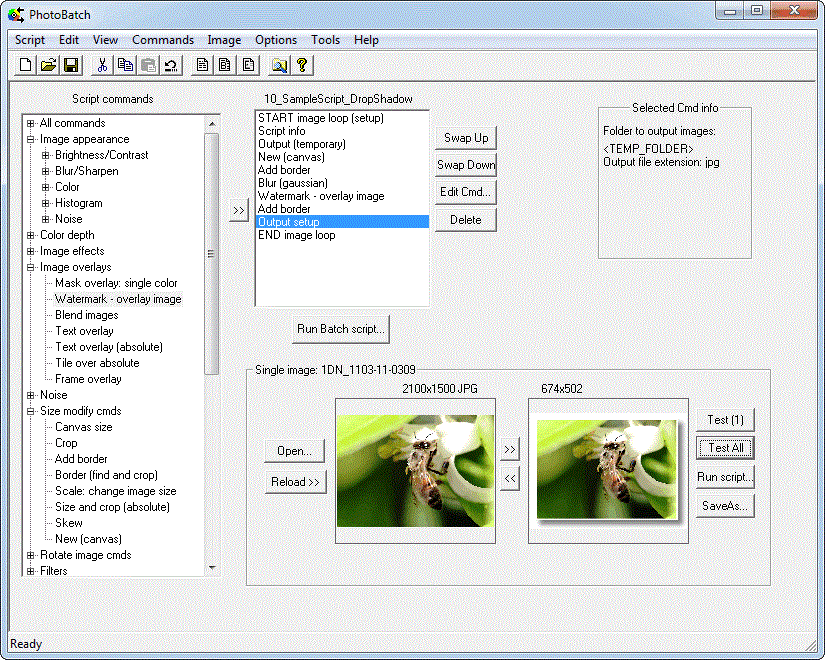The height and width of the screenshot is (660, 825).
Task: Click the New script toolbar icon
Action: tap(27, 65)
